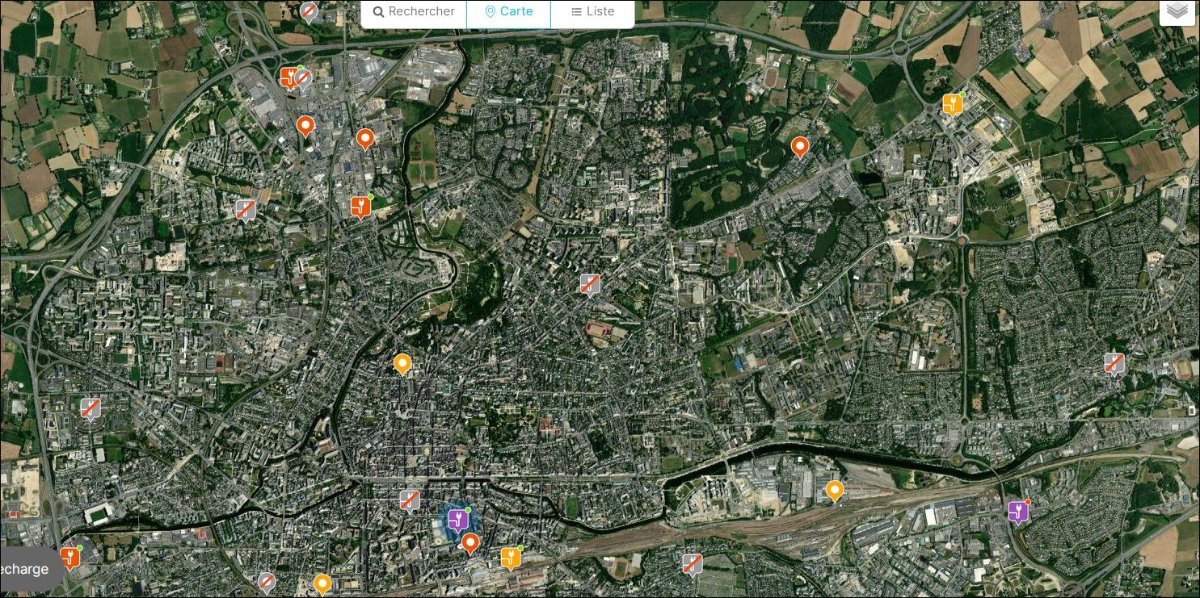Select the crossed-out marker left of the Rechercher tab

310,11
